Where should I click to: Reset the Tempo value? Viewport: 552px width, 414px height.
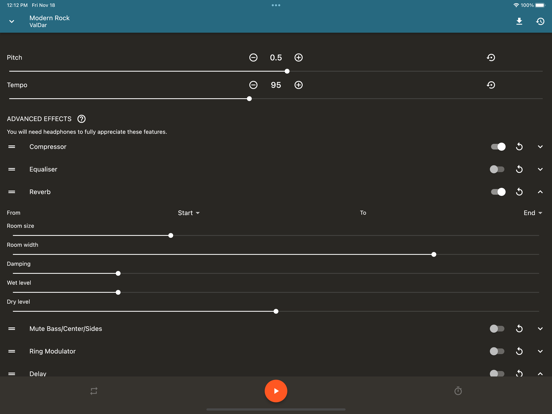point(491,85)
